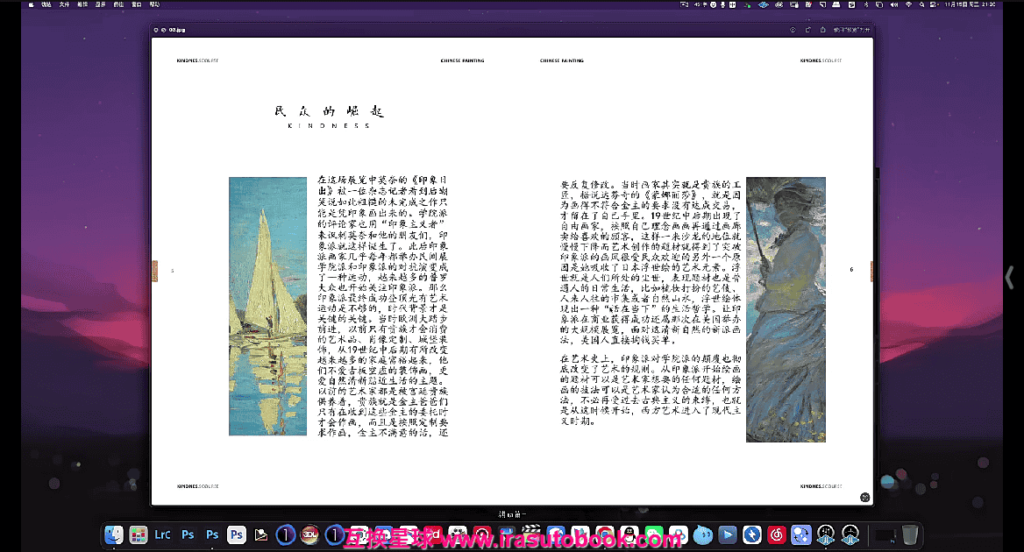Click the sailboat painting image
Image resolution: width=1024 pixels, height=552 pixels.
[x=268, y=306]
